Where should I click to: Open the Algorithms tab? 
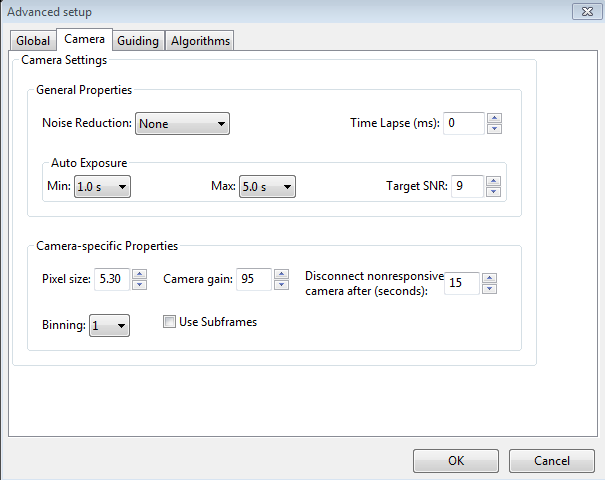click(x=200, y=41)
